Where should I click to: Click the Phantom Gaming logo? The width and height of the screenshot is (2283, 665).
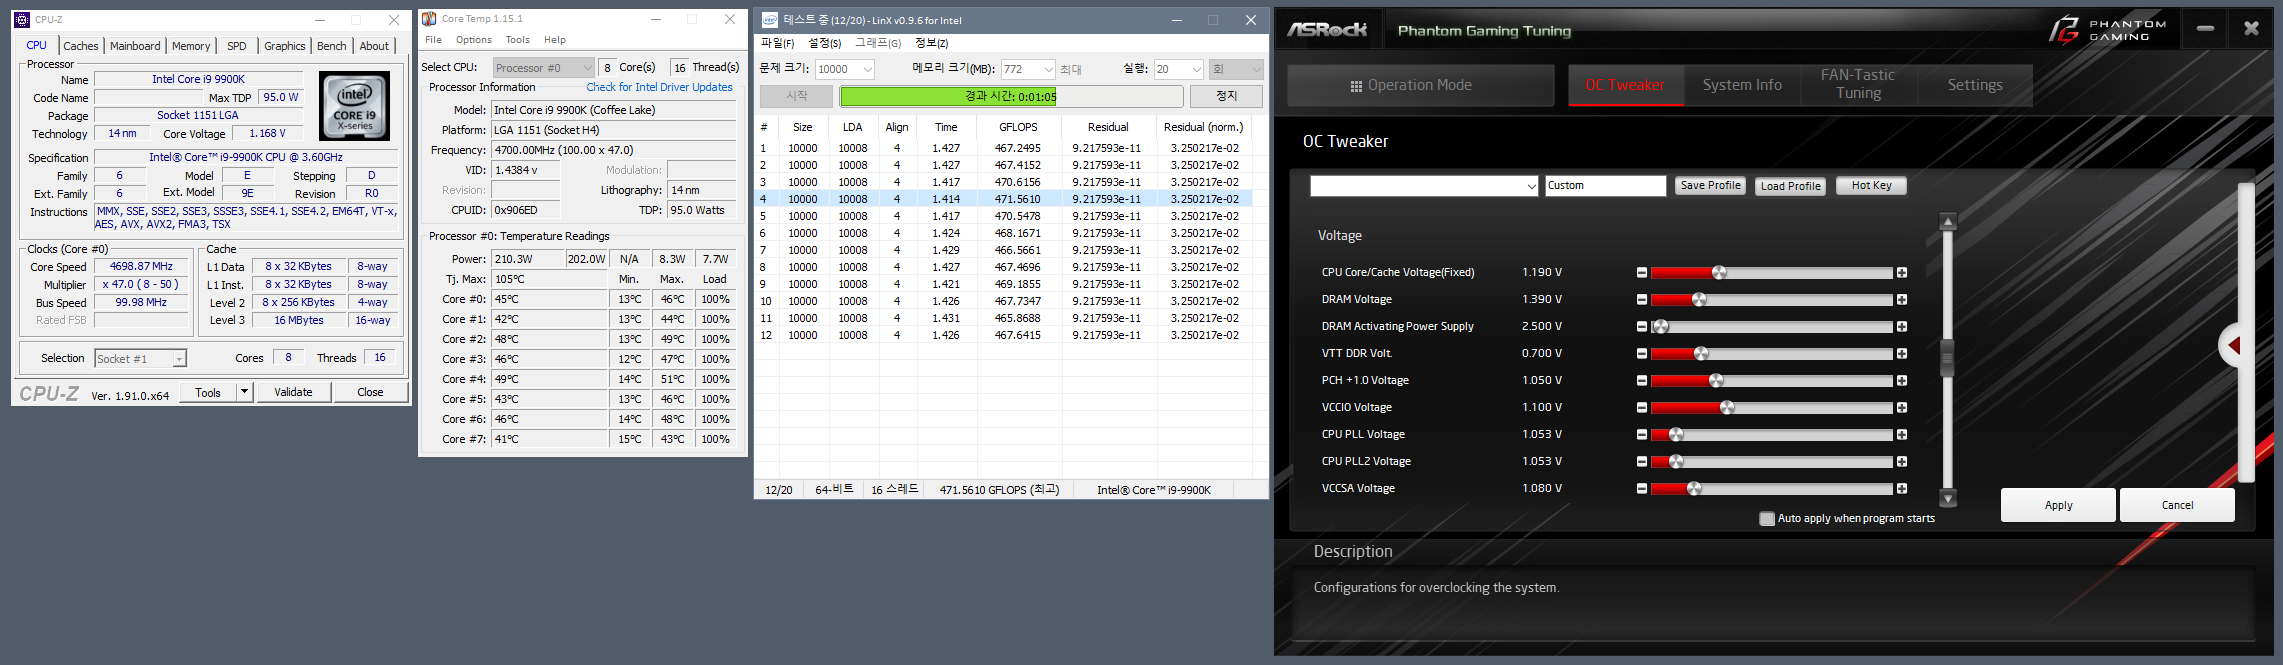click(x=2107, y=30)
